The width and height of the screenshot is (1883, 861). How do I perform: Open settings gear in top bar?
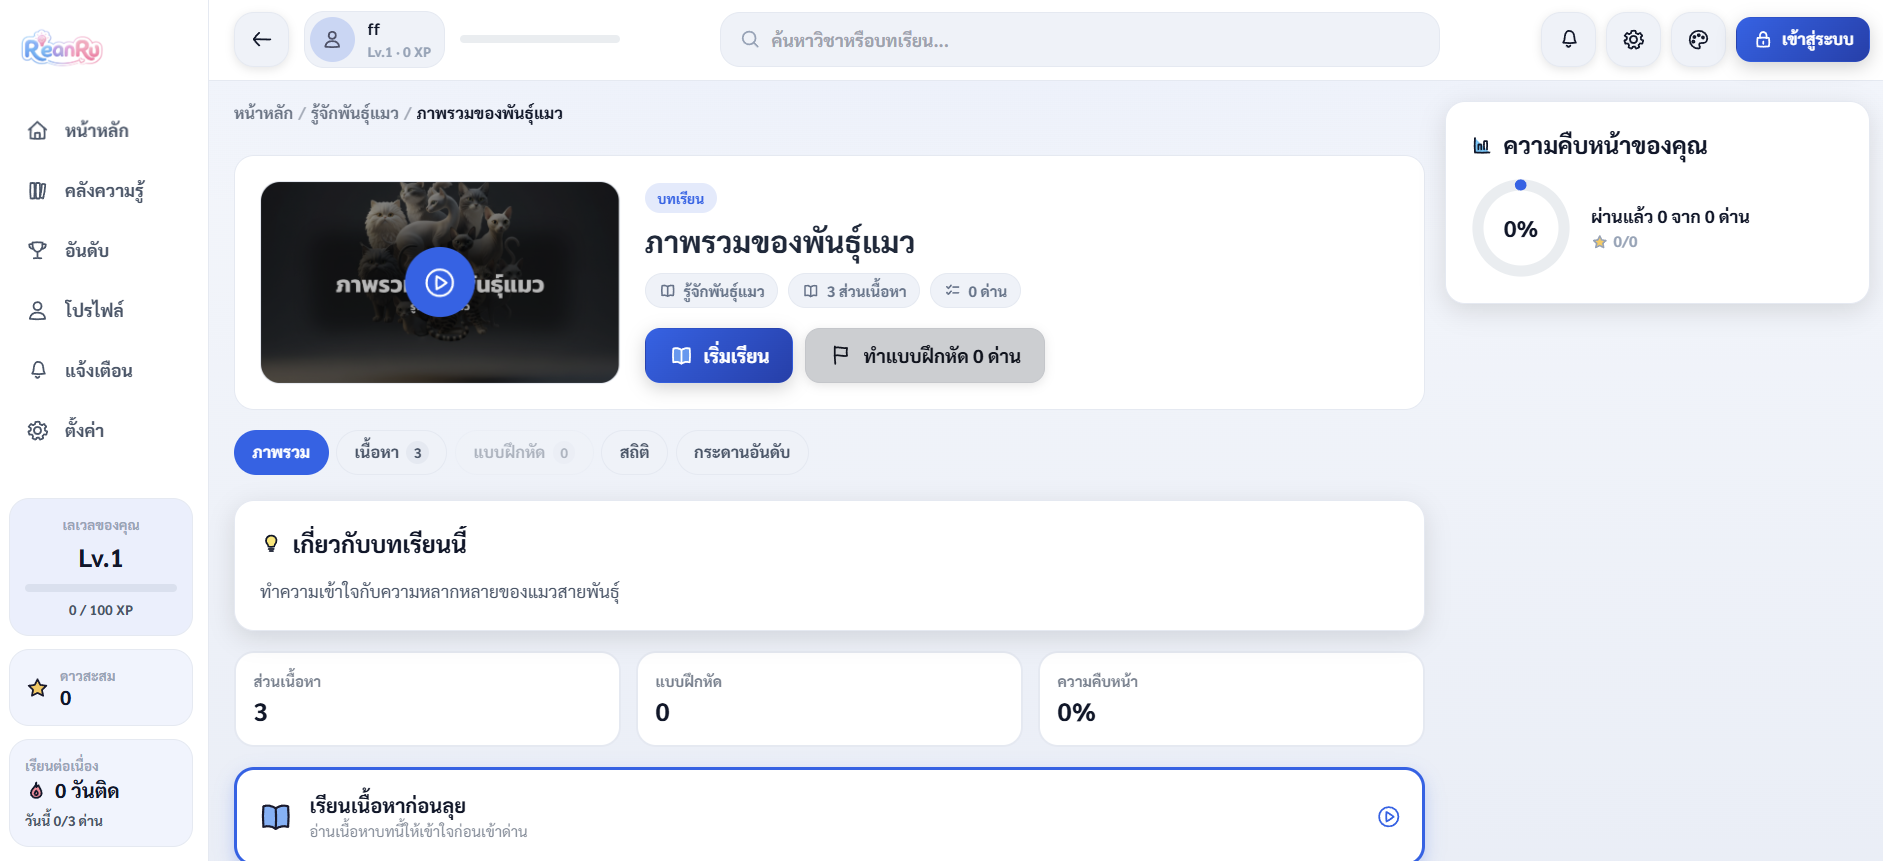[1634, 40]
